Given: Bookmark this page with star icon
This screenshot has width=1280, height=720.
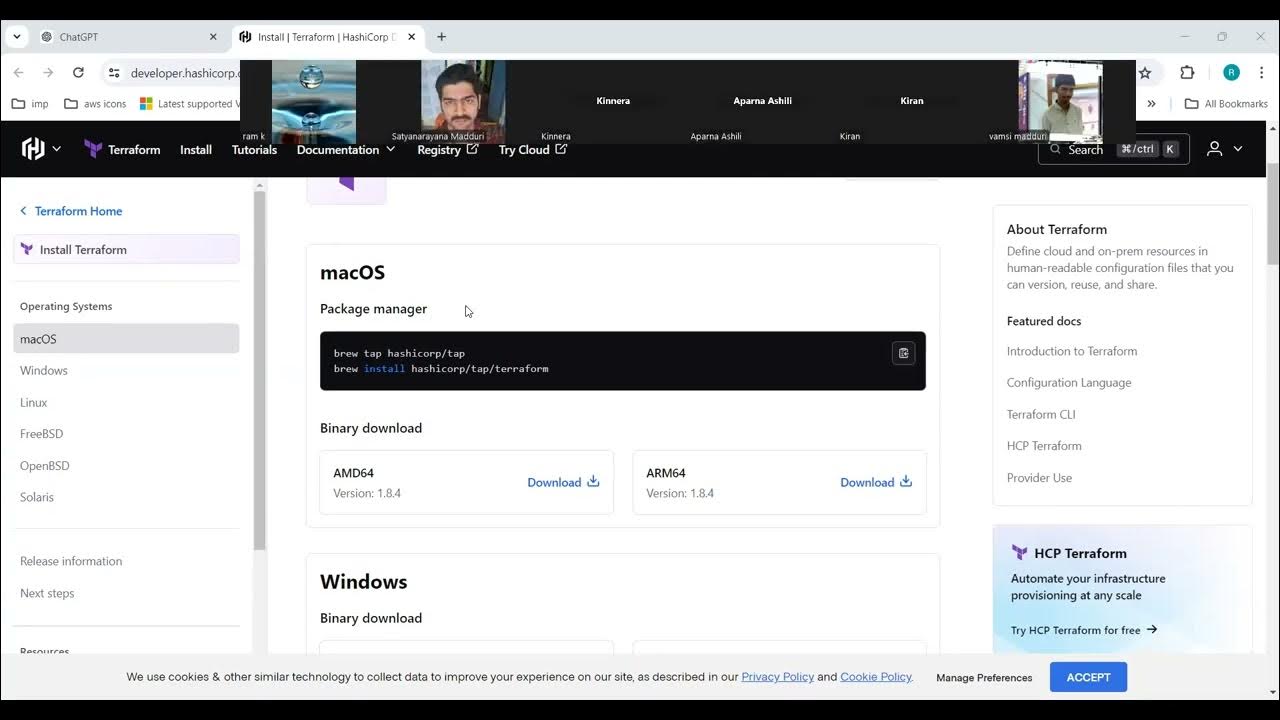Looking at the screenshot, I should (1145, 73).
